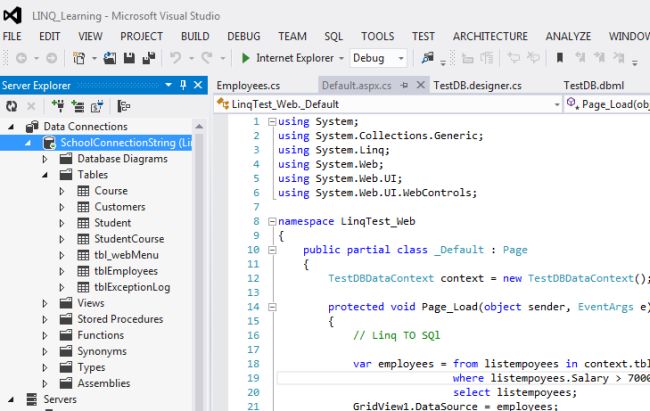The image size is (650, 411).
Task: Collapse the using directives outlining at line 1
Action: point(272,122)
